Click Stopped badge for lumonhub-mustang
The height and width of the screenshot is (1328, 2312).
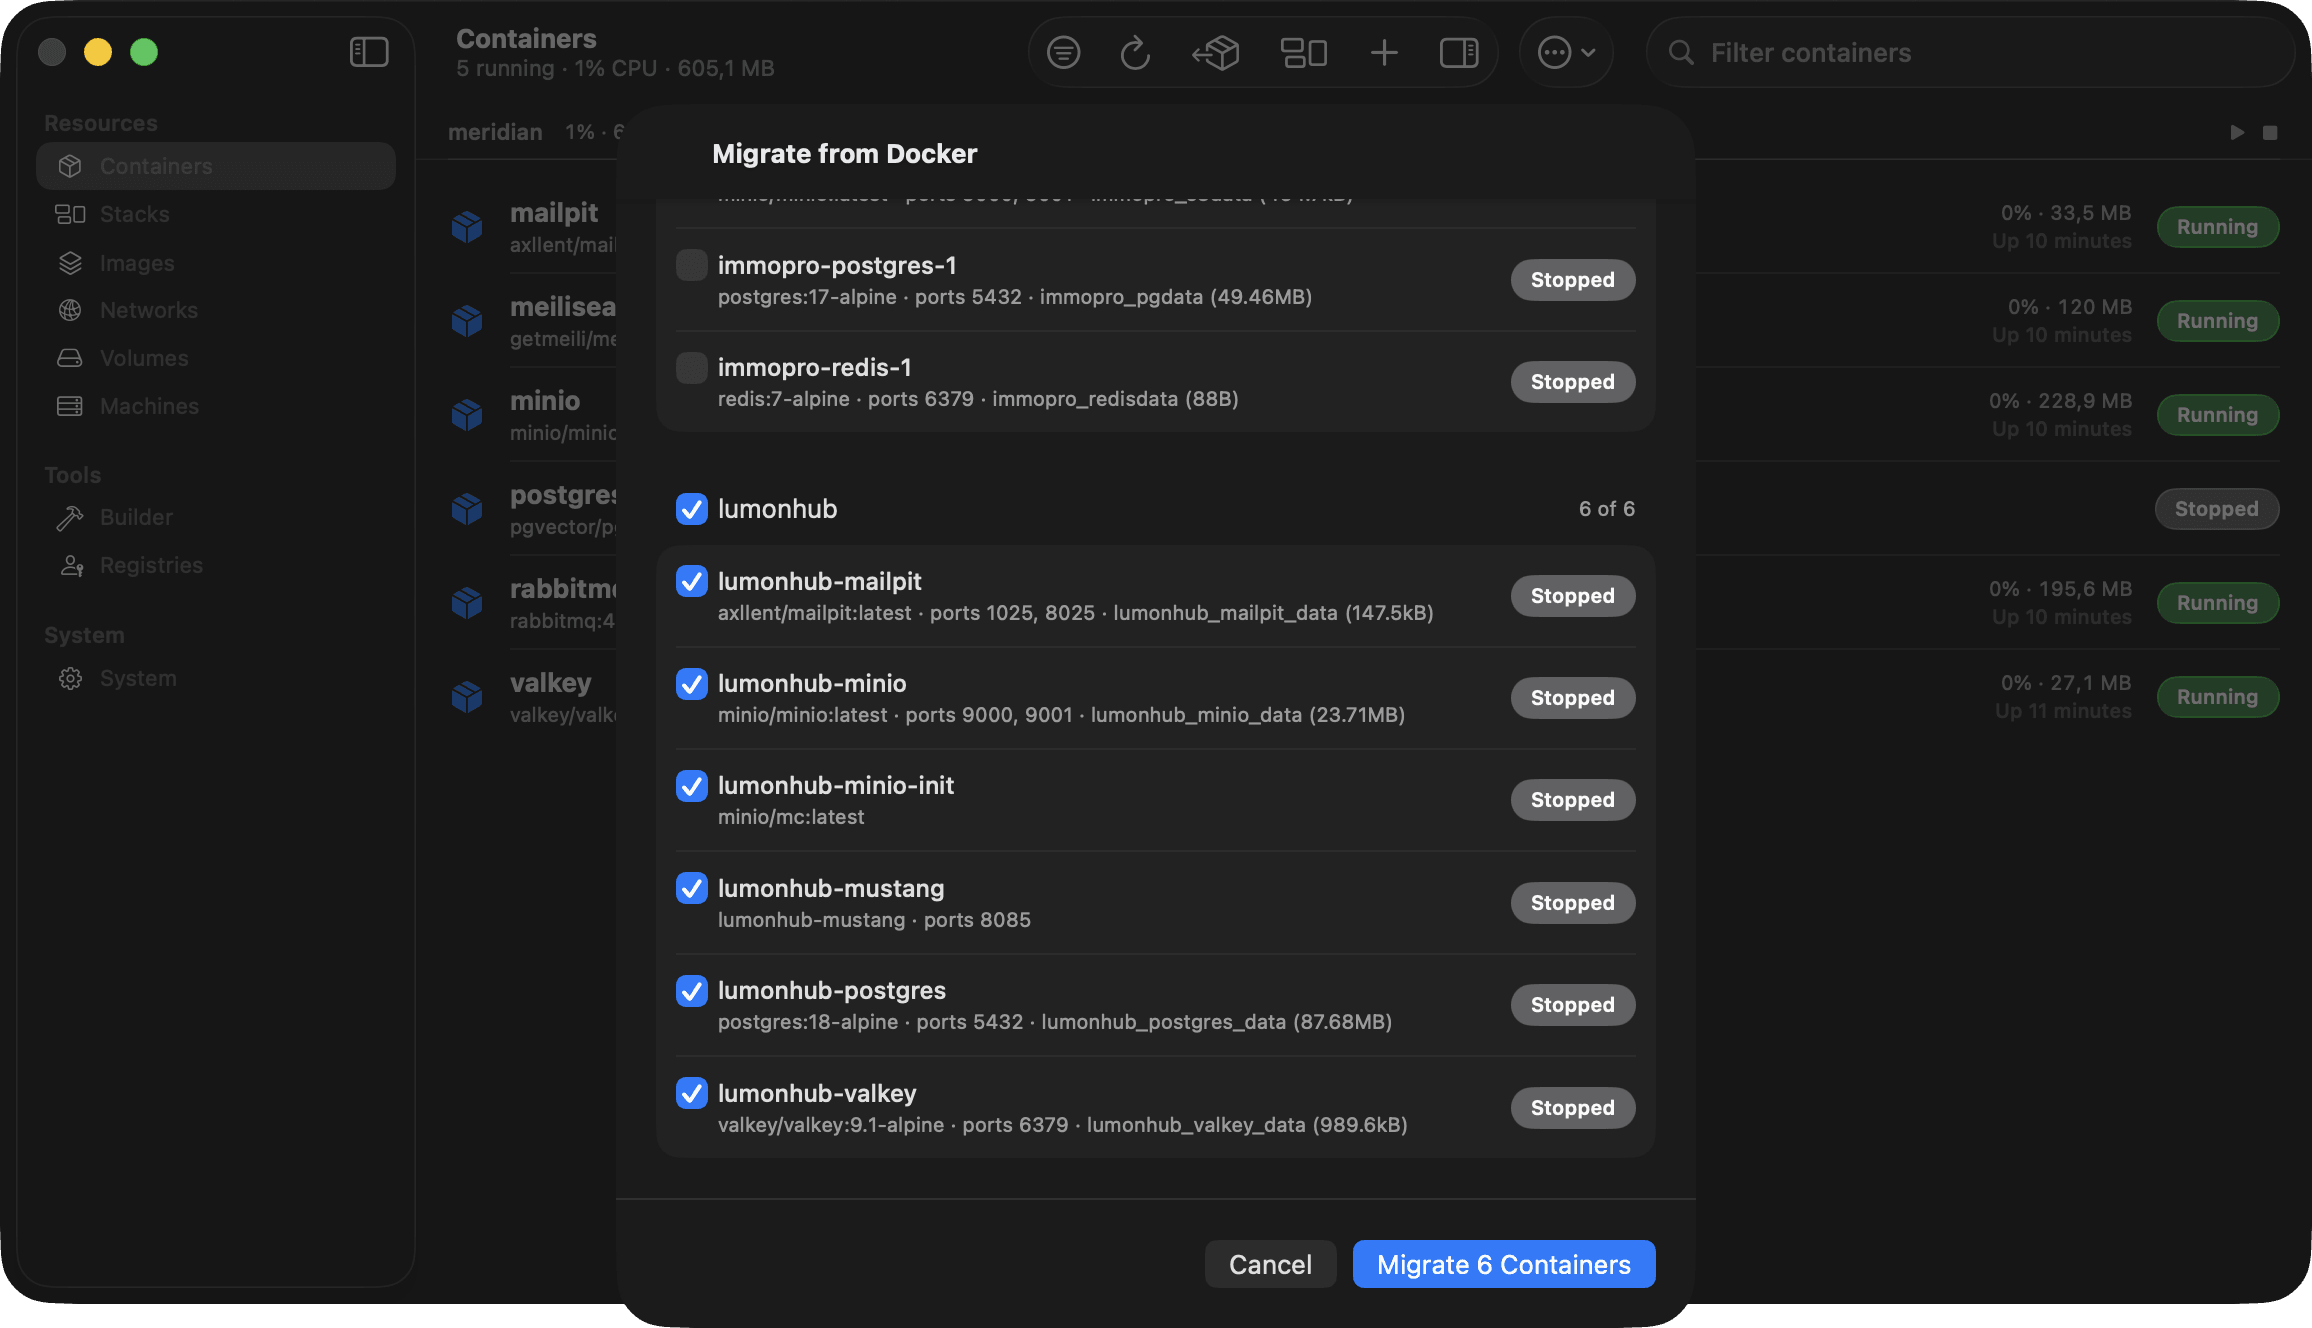(x=1573, y=903)
